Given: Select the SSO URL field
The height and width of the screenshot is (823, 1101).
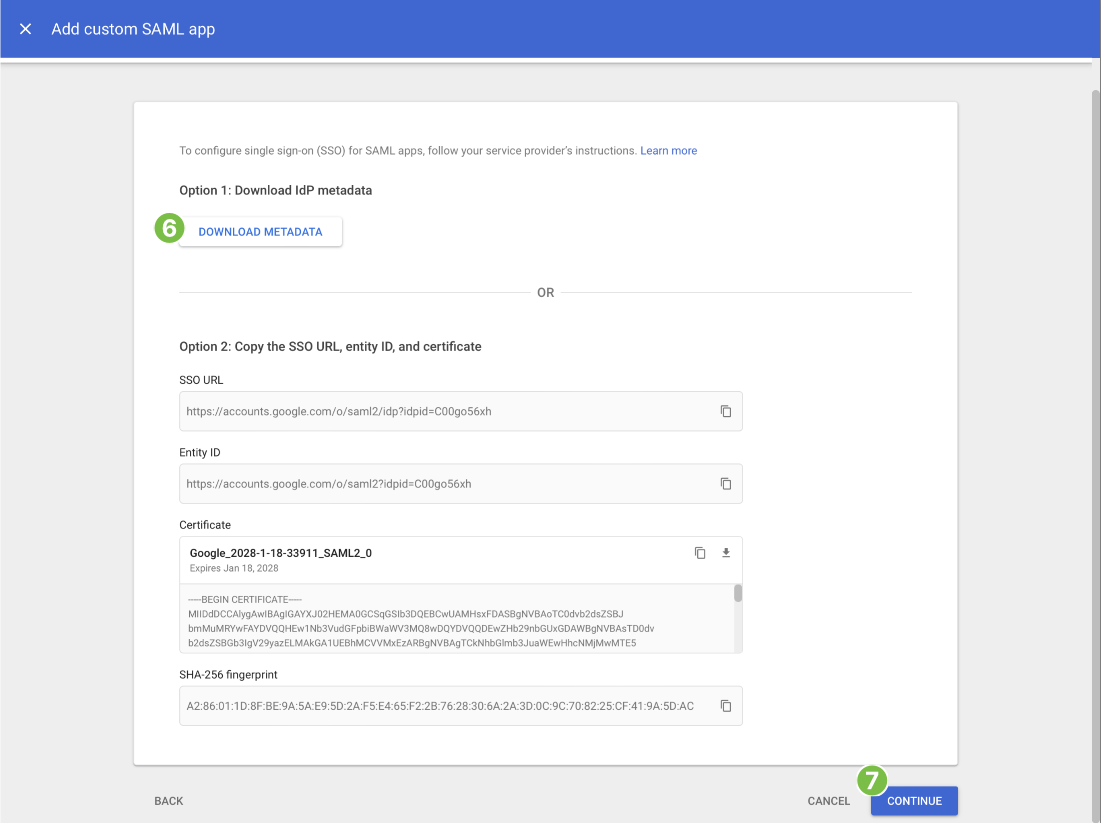Looking at the screenshot, I should (x=461, y=412).
